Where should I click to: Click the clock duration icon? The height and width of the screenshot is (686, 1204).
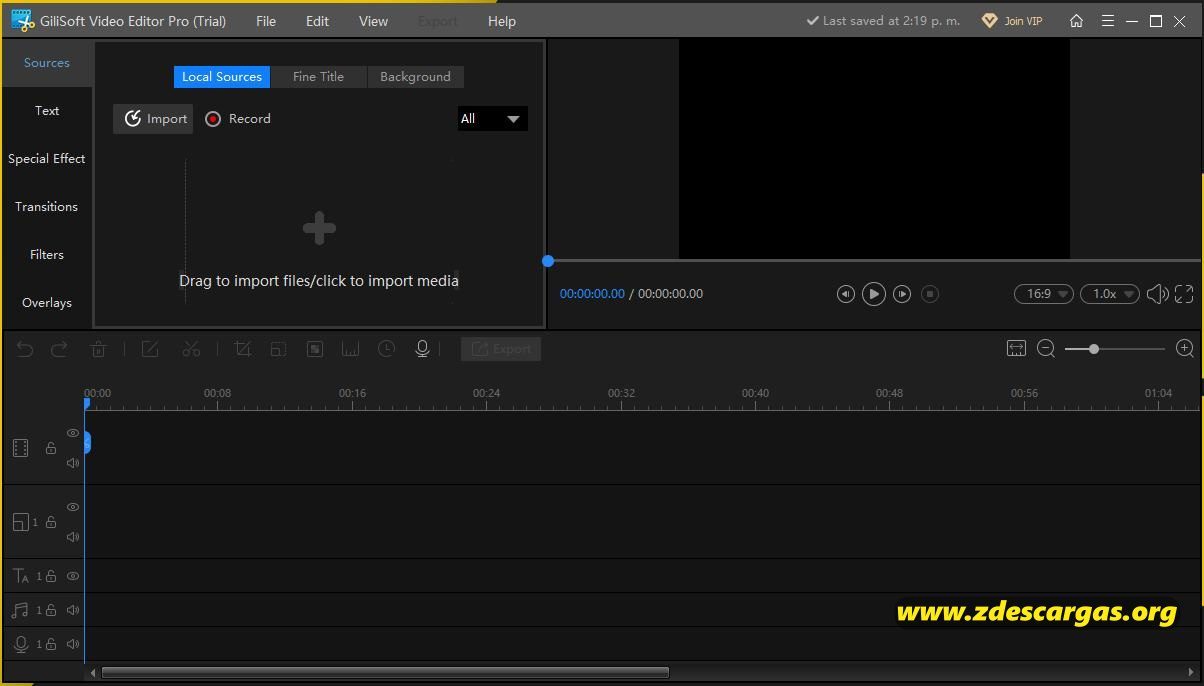tap(386, 349)
